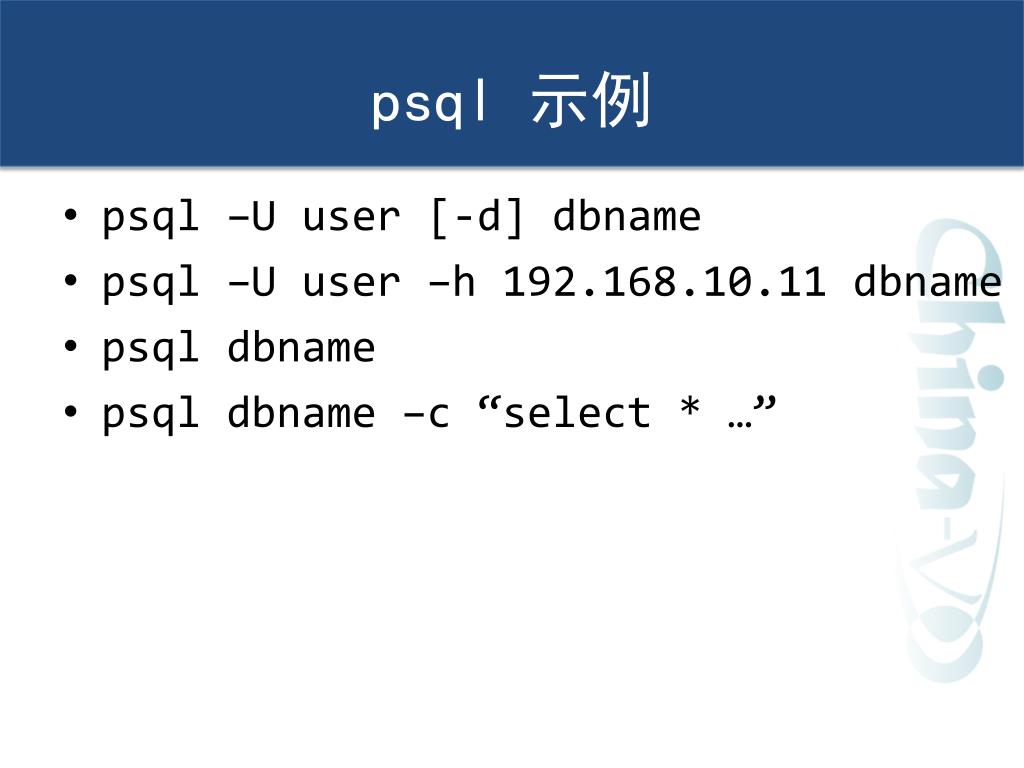Image resolution: width=1024 pixels, height=768 pixels.
Task: Select the third bullet psql dbname
Action: [x=238, y=348]
